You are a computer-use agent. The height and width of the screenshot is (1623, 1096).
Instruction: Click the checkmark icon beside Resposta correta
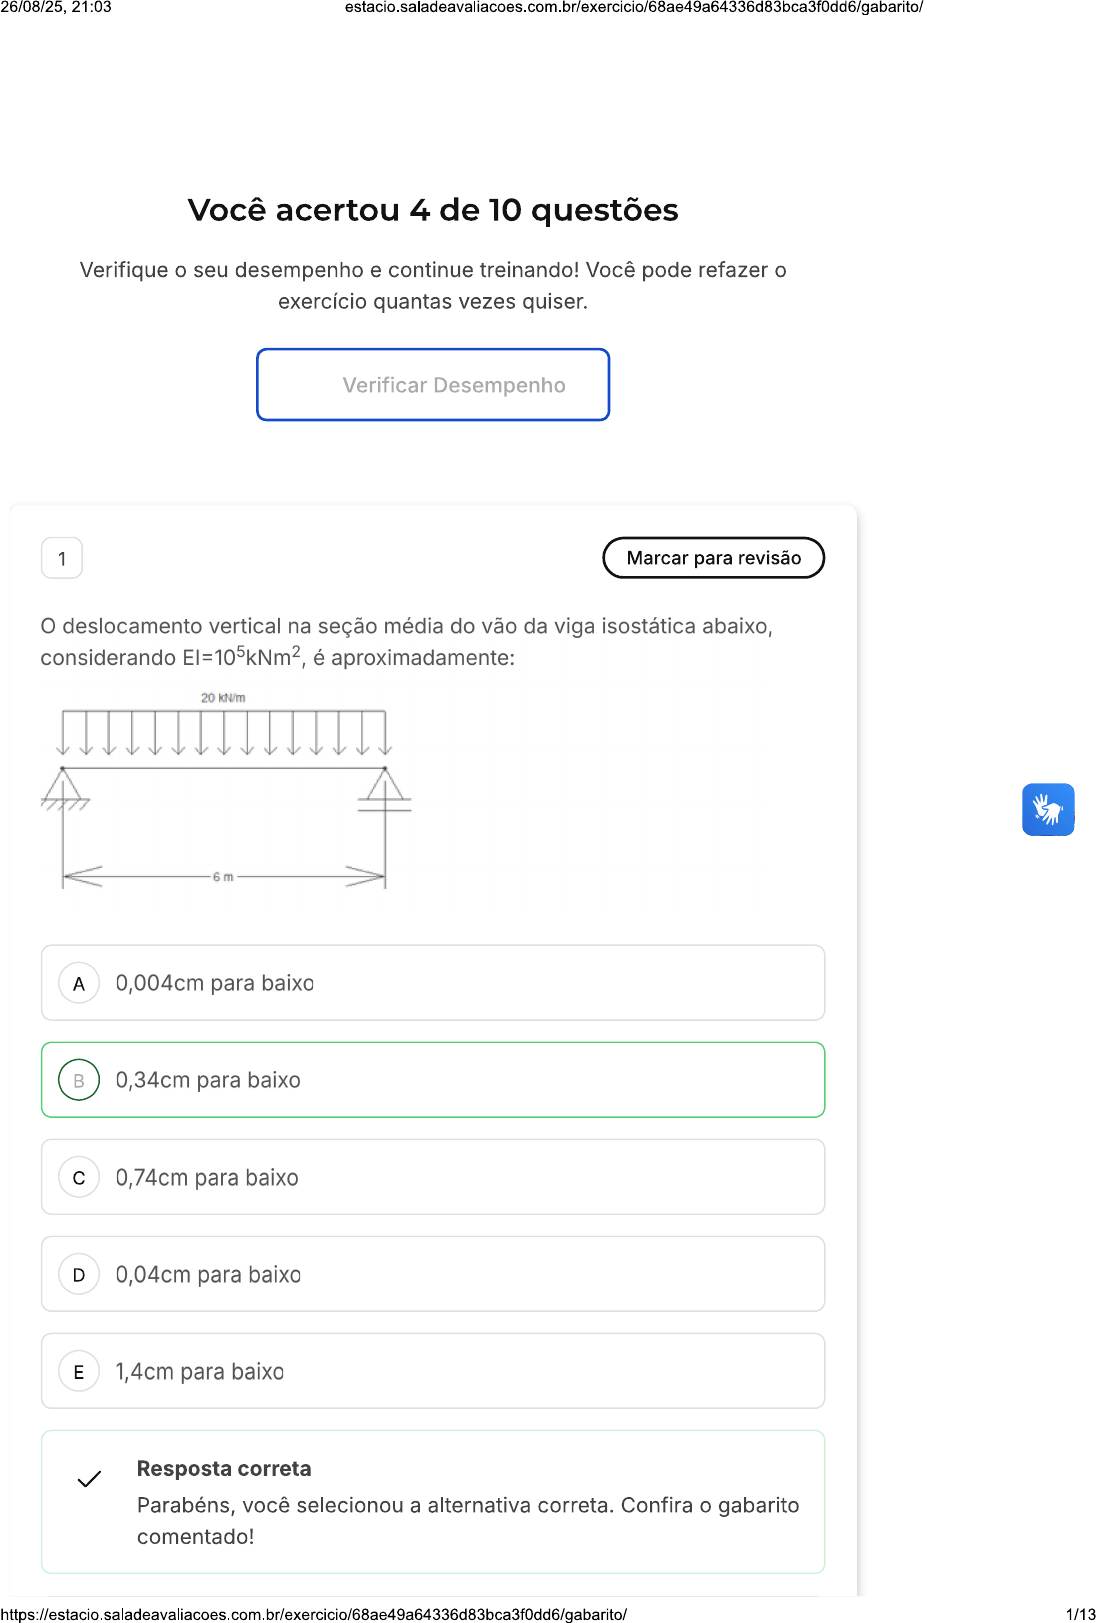pyautogui.click(x=89, y=1478)
